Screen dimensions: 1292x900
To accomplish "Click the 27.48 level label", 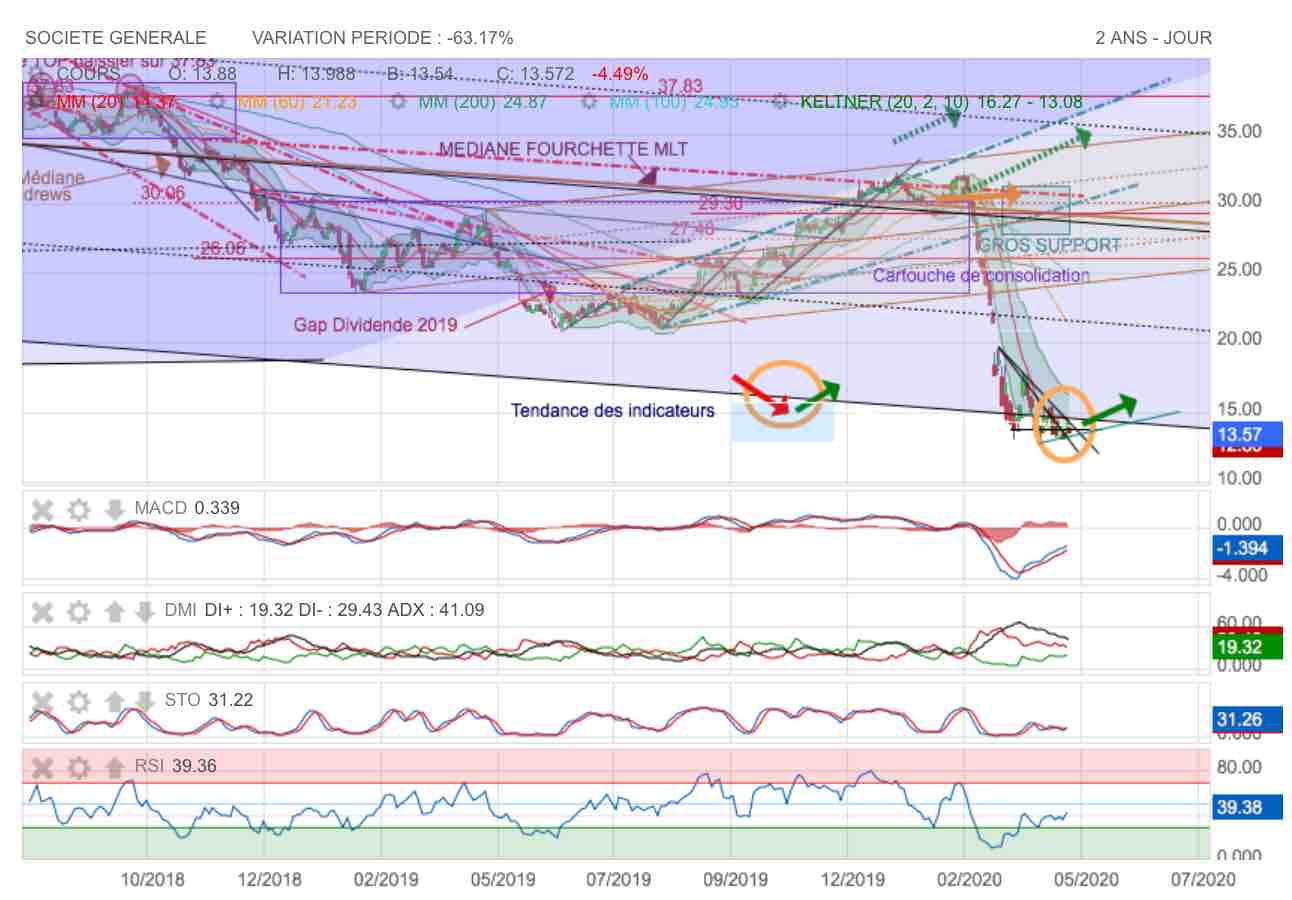I will point(692,229).
